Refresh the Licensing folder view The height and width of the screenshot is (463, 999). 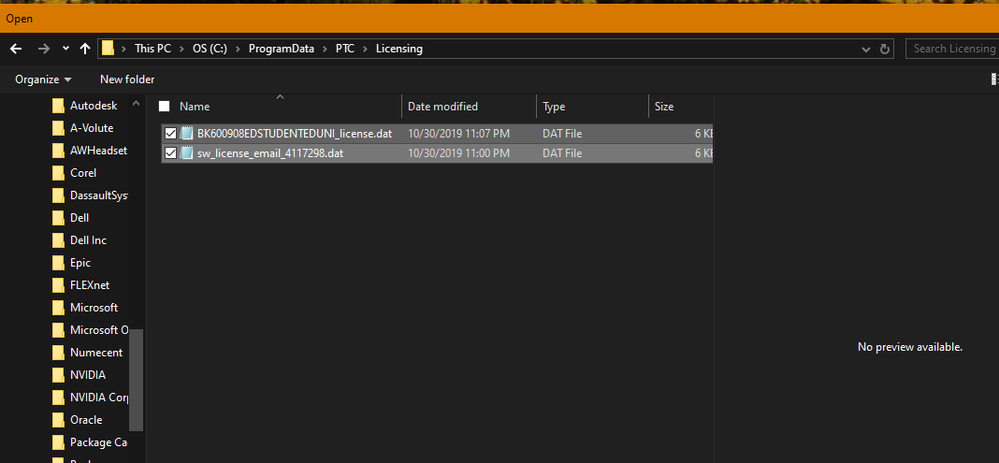pos(884,49)
